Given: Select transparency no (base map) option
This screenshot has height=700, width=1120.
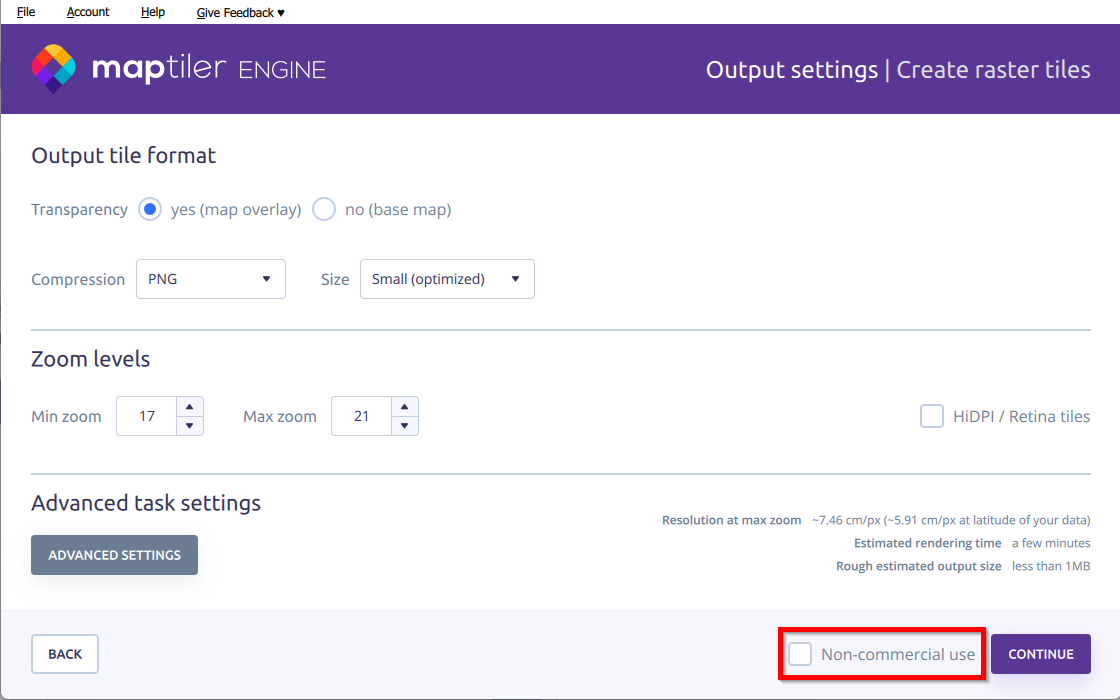Looking at the screenshot, I should (x=324, y=210).
